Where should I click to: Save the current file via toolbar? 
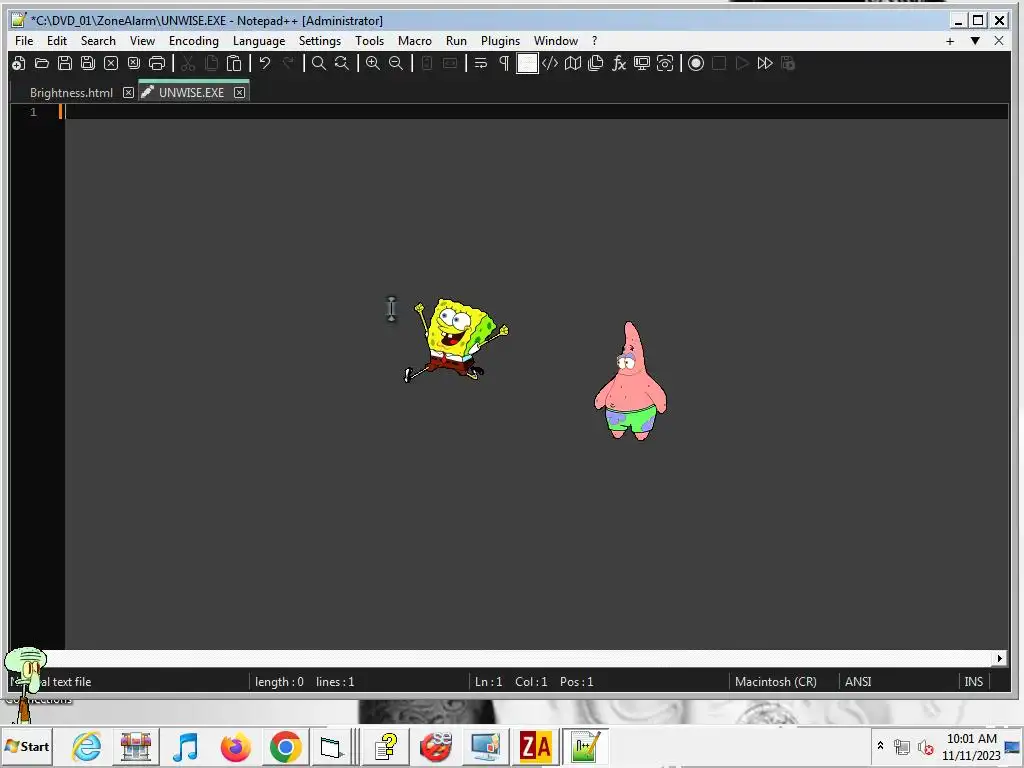click(x=65, y=63)
